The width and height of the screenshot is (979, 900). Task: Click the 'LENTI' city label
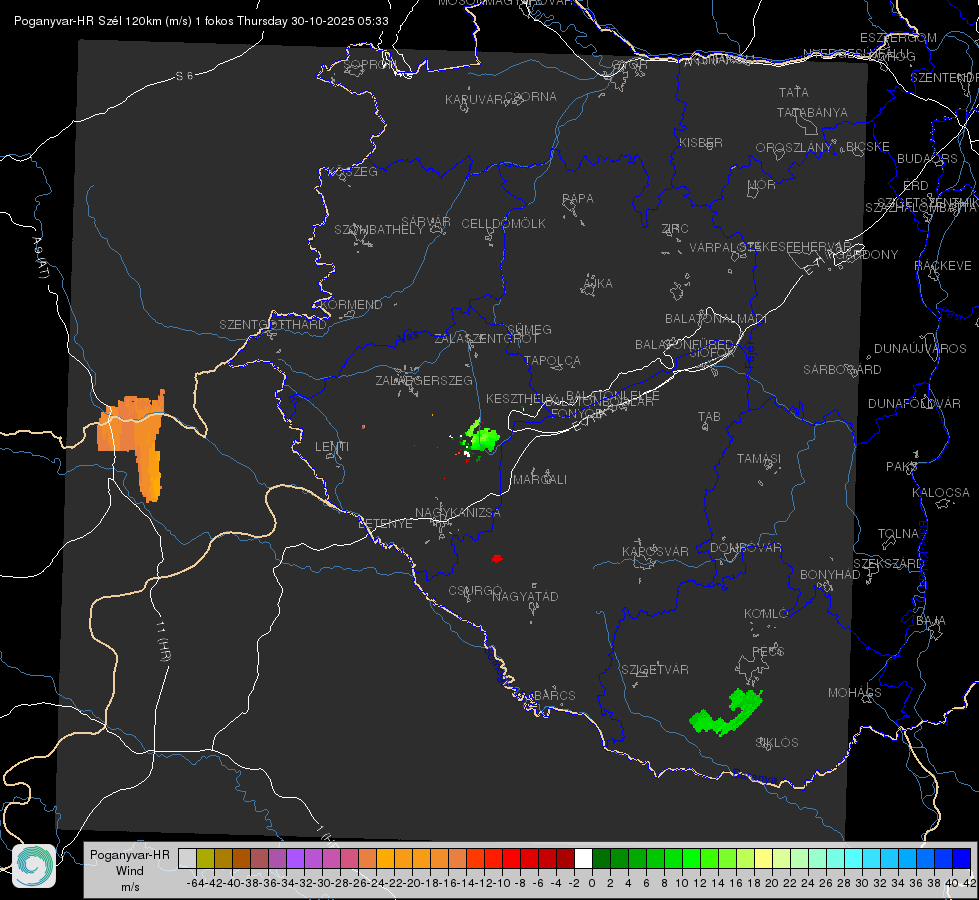[332, 447]
